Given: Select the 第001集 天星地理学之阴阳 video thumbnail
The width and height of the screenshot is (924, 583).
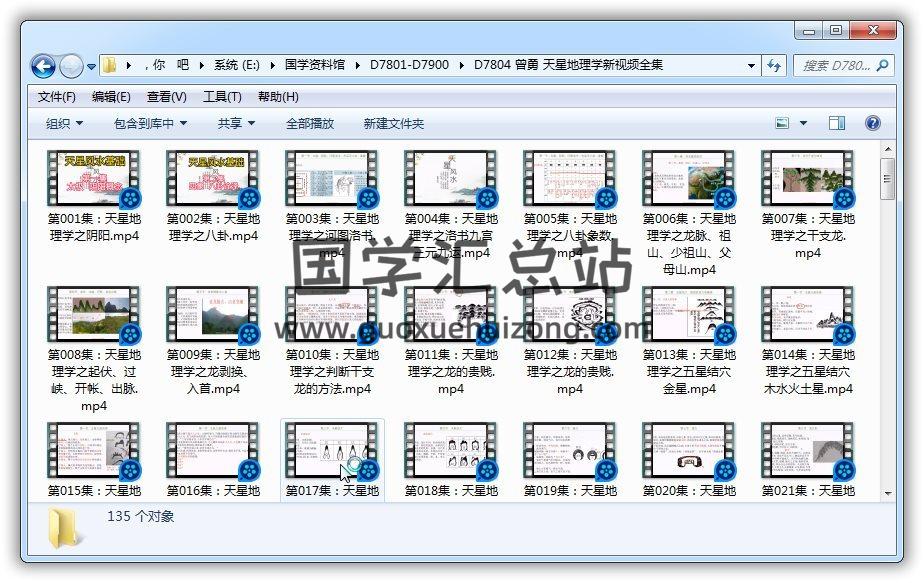Looking at the screenshot, I should [93, 178].
